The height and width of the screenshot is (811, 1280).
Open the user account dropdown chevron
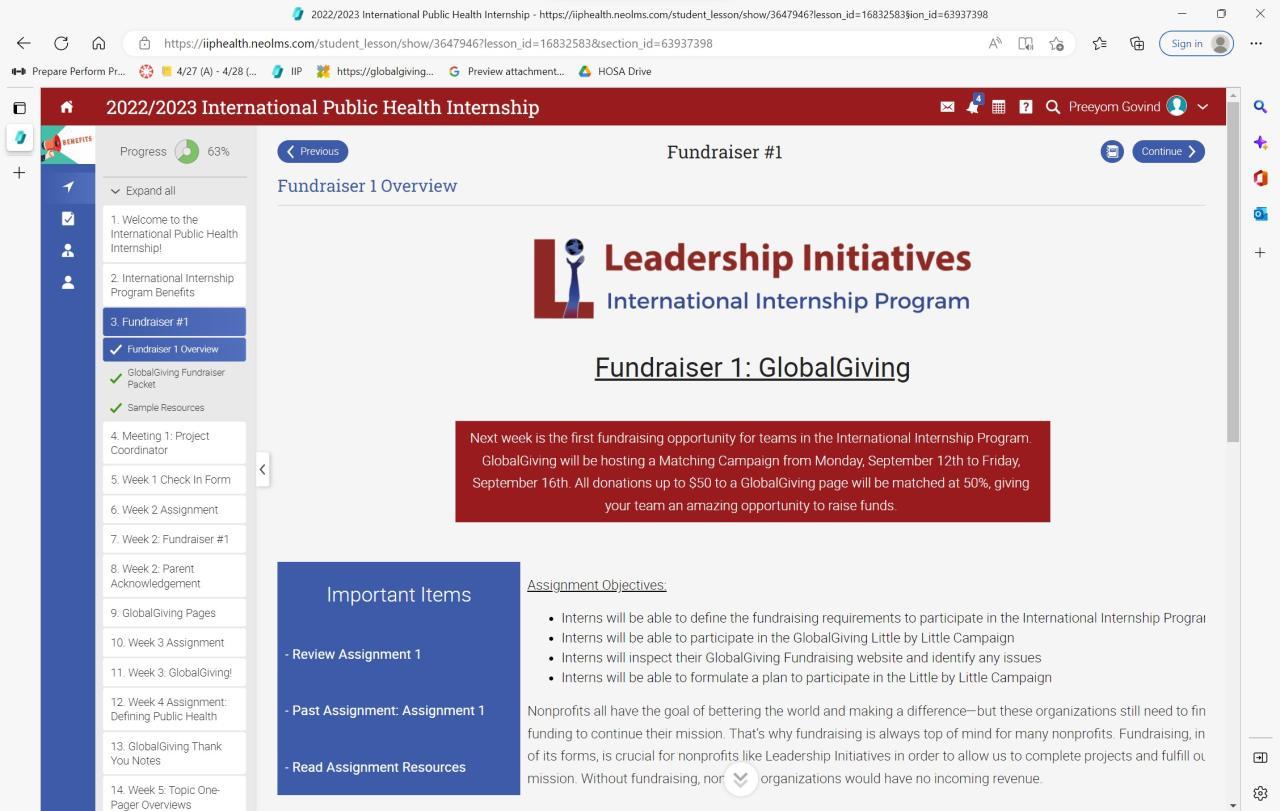pos(1203,107)
